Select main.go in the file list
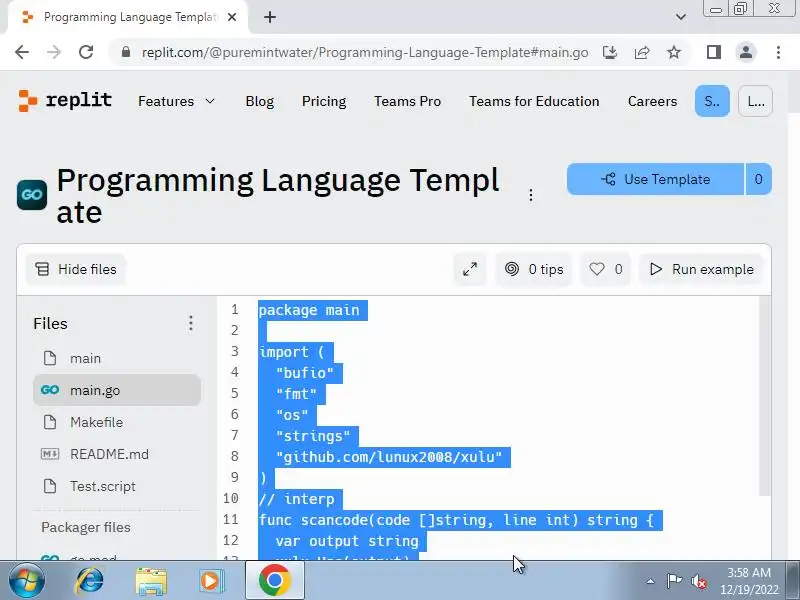 (x=117, y=390)
